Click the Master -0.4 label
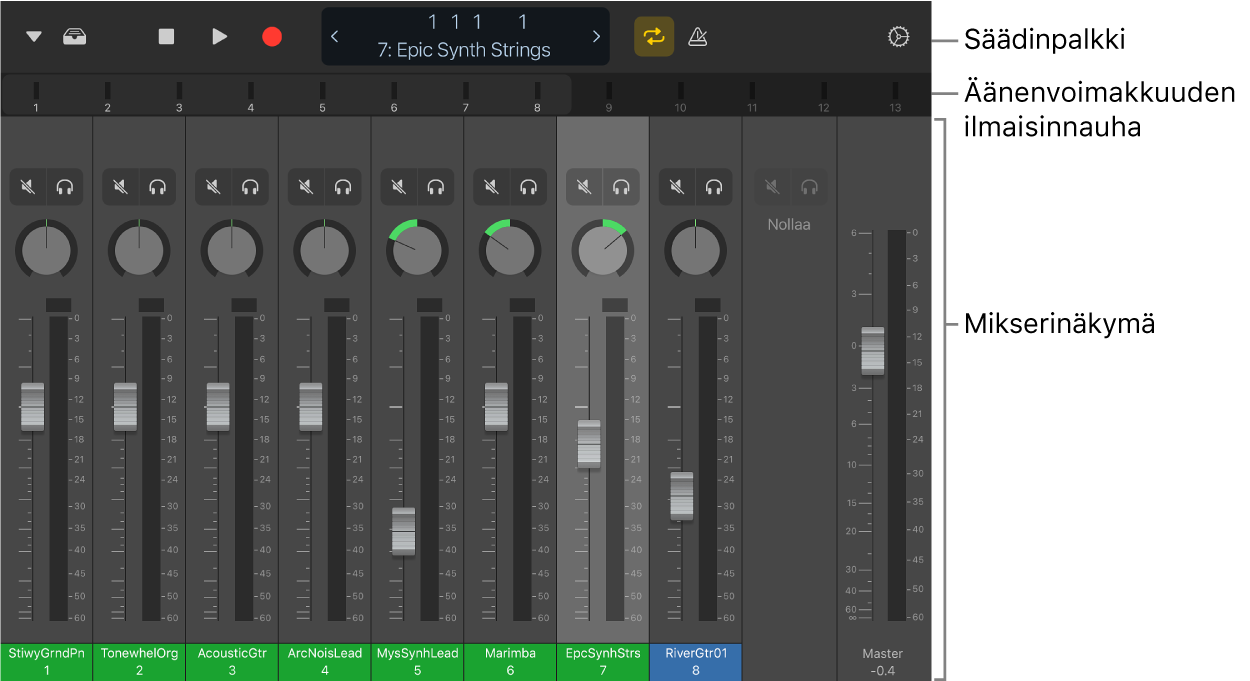This screenshot has width=1250, height=681. click(884, 662)
